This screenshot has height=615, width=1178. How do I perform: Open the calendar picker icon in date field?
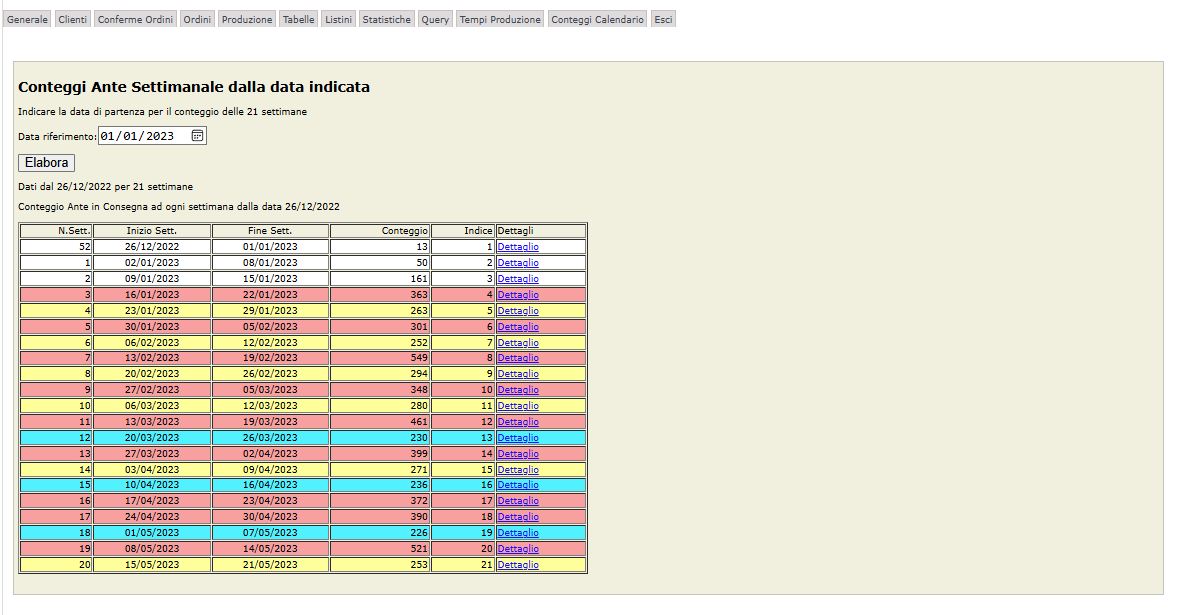(x=197, y=136)
